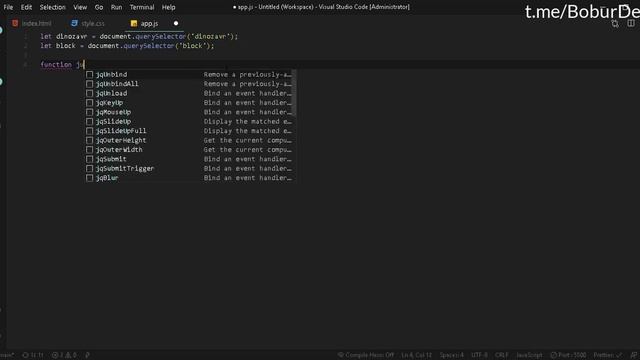The image size is (640, 360).
Task: Open the Run menu
Action: (116, 7)
